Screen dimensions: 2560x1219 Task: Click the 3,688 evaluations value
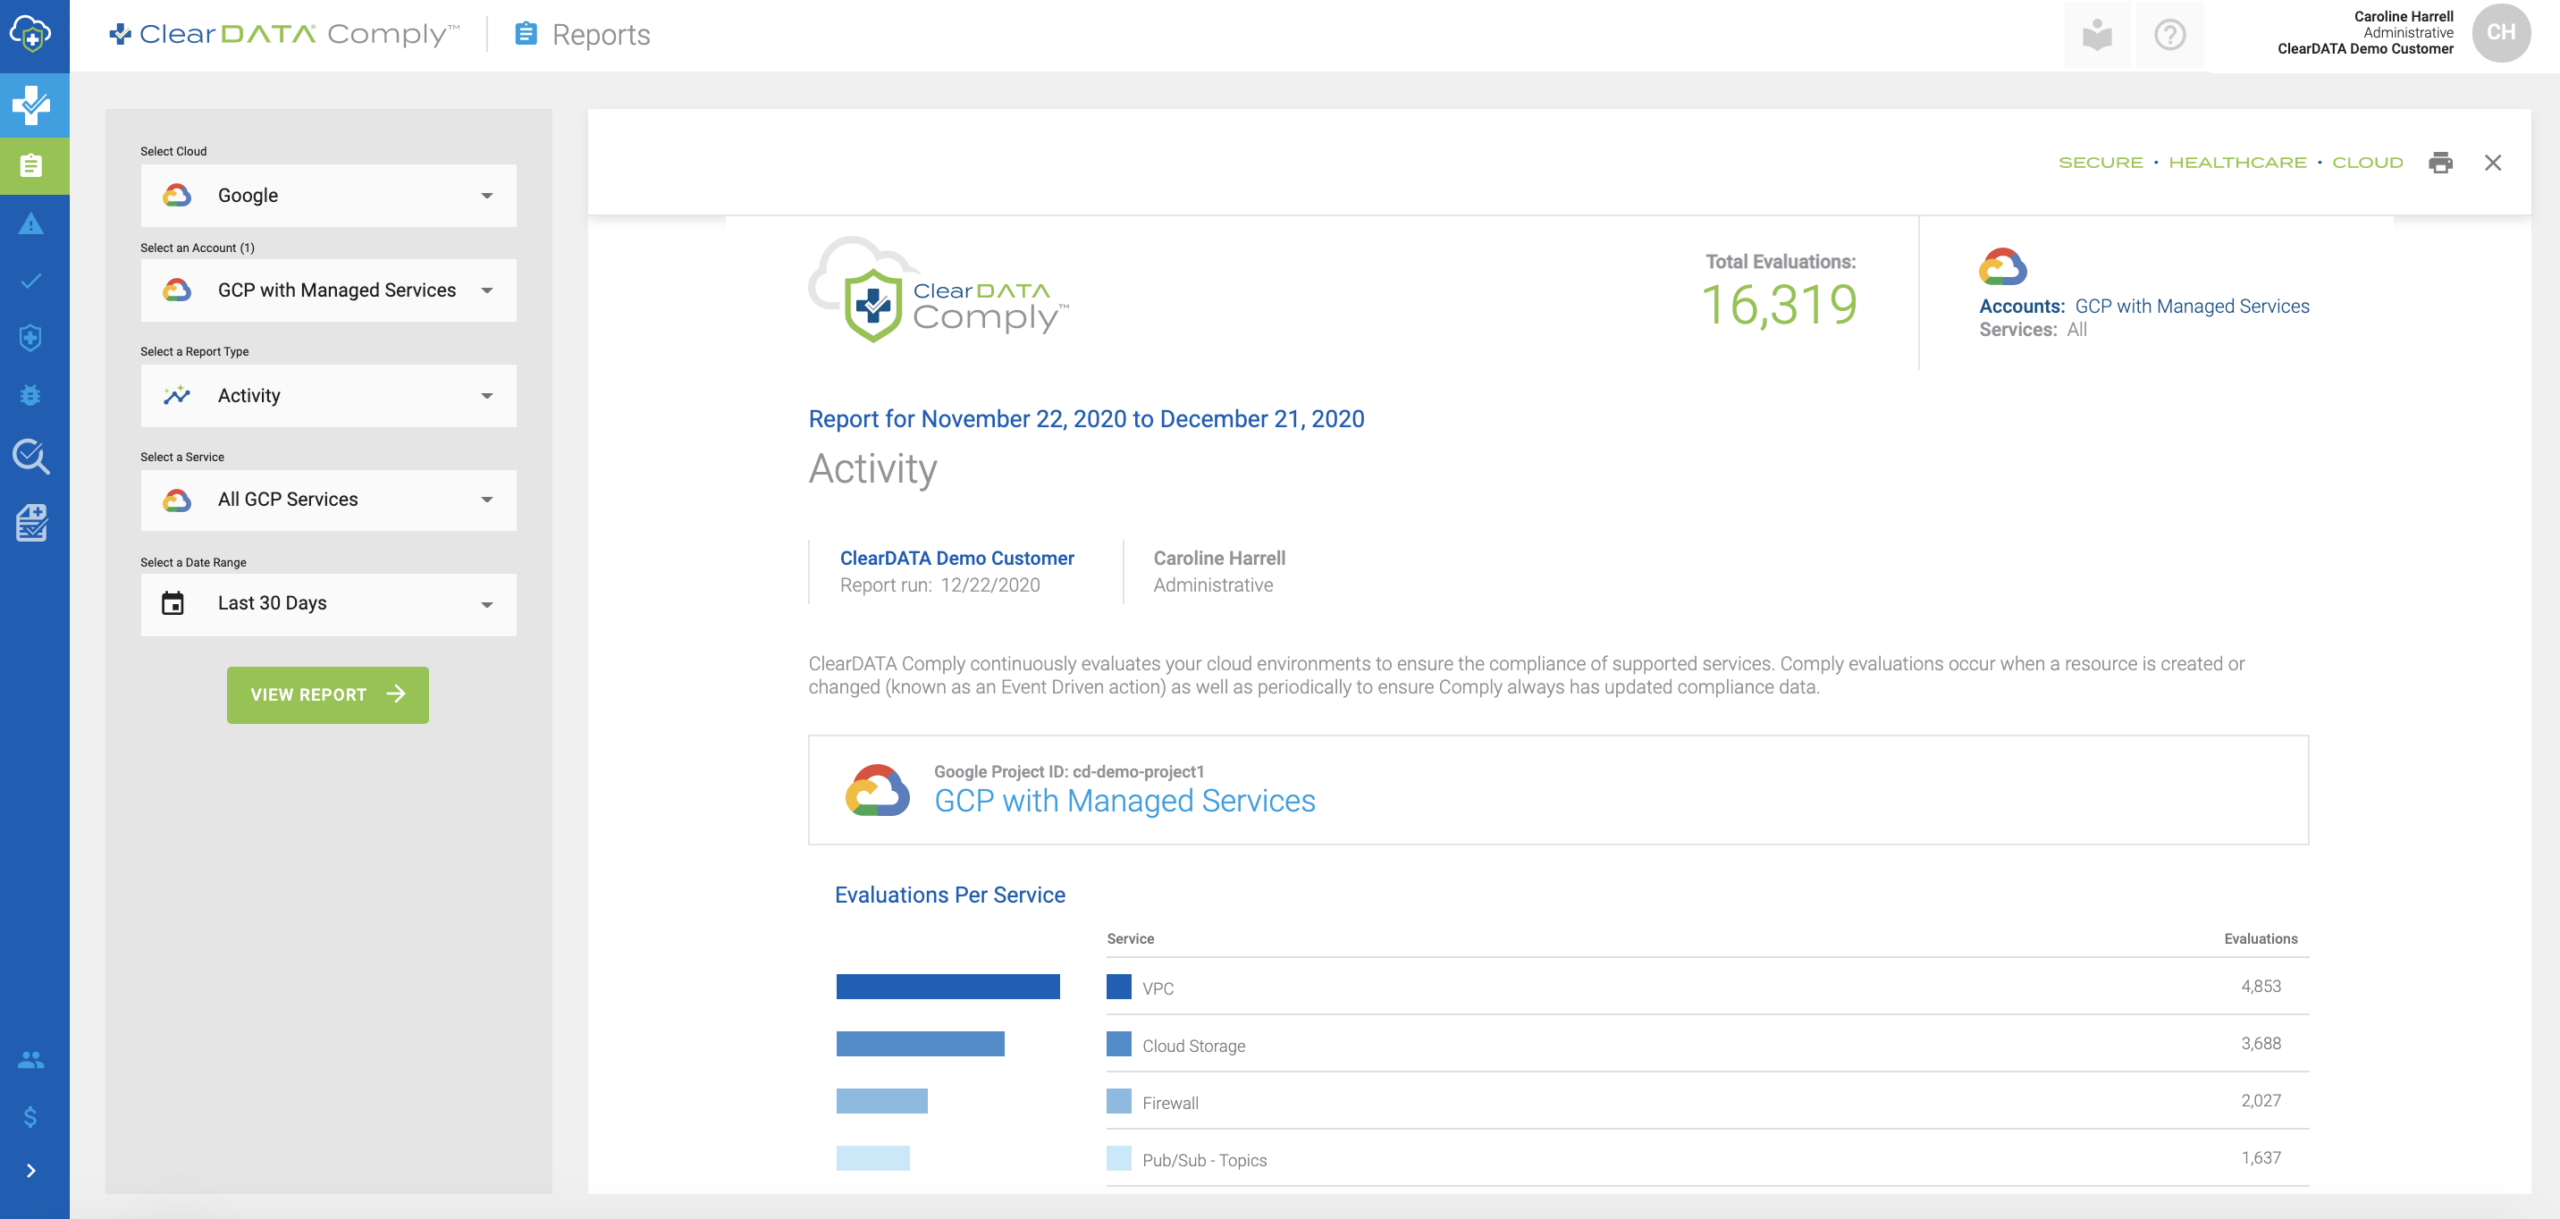(2261, 1043)
